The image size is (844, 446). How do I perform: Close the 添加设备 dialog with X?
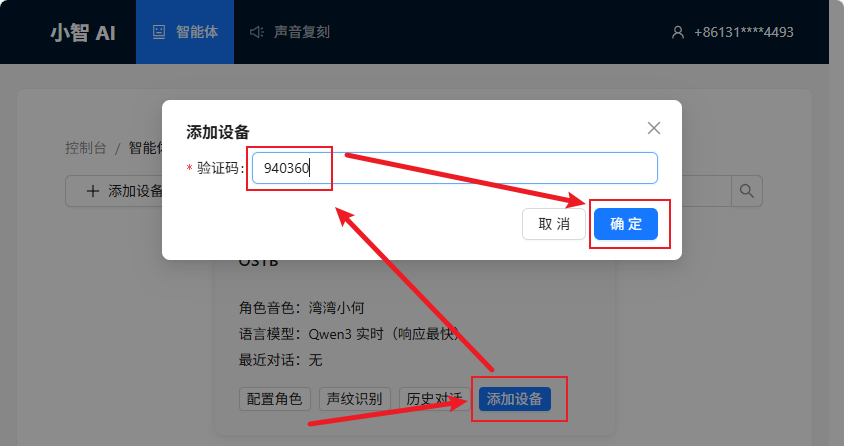[x=654, y=128]
